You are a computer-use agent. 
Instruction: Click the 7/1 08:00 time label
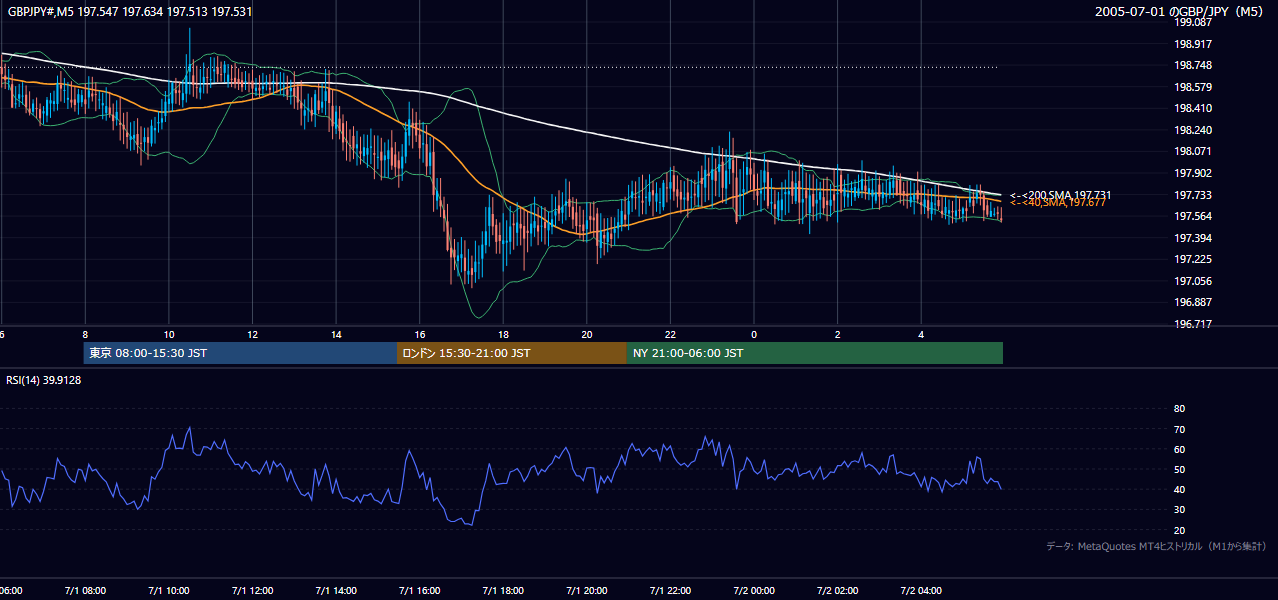pos(85,590)
